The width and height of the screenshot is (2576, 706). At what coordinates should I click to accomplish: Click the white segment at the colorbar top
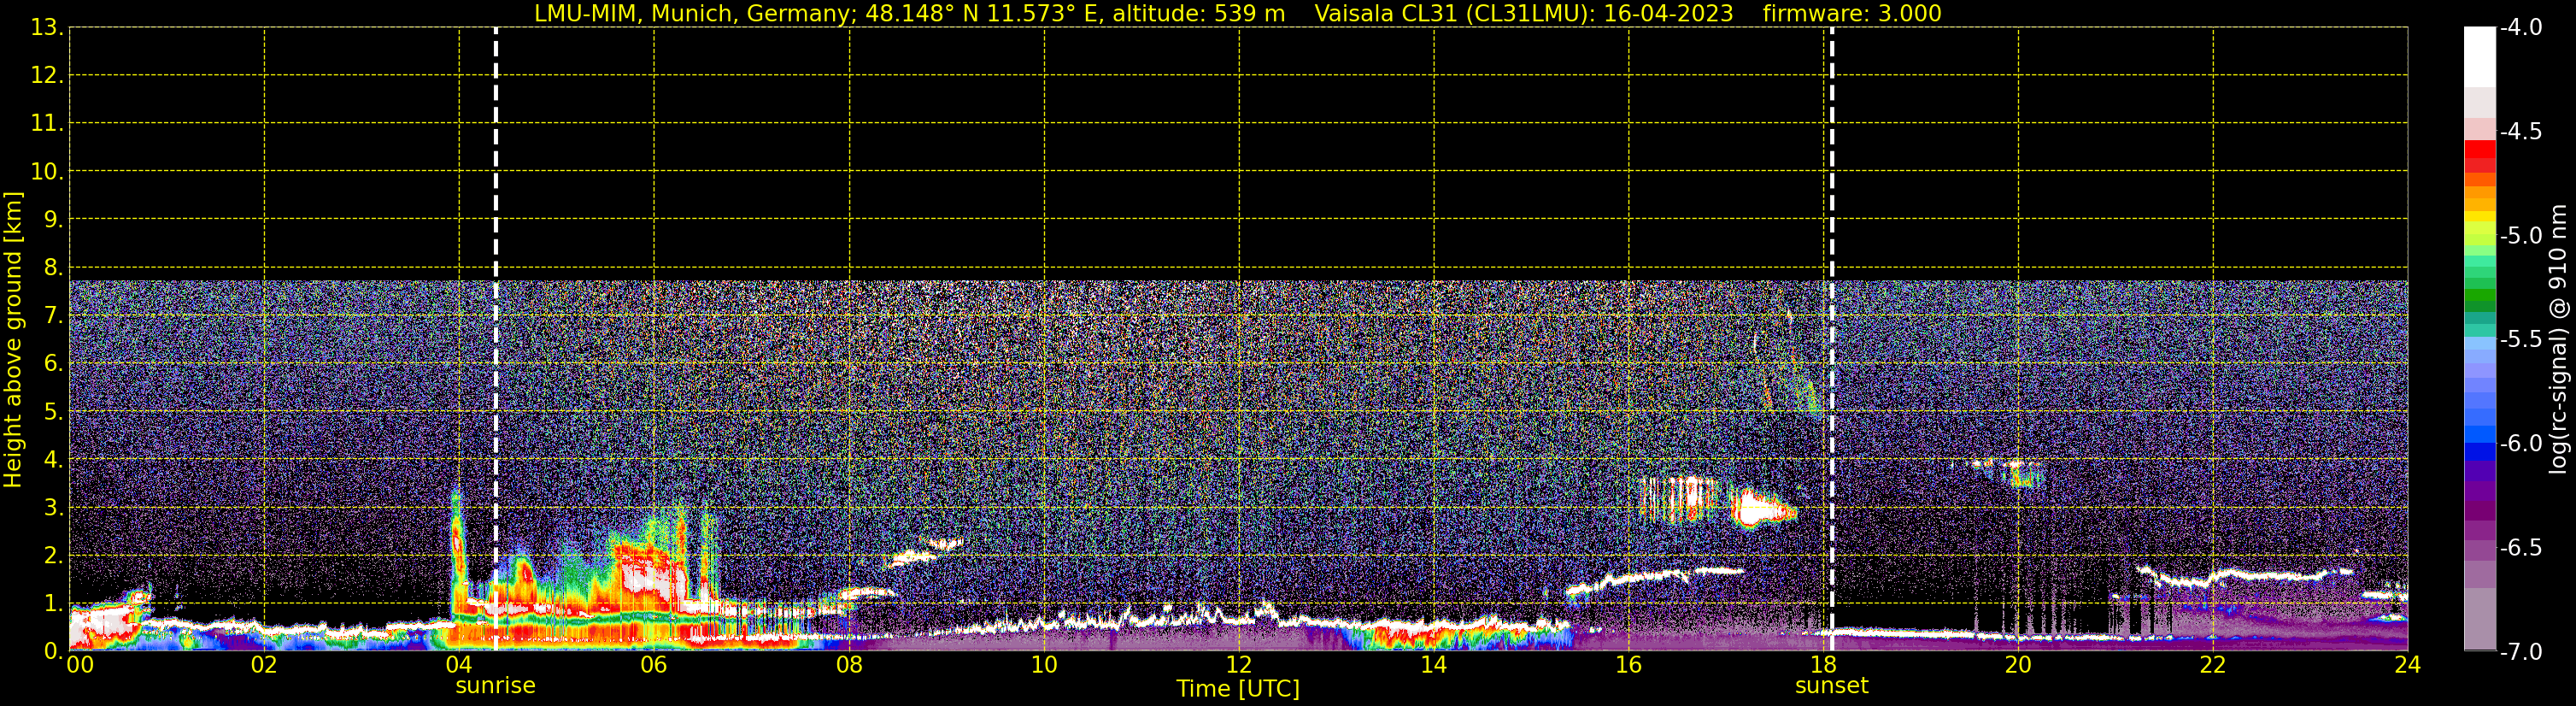point(2479,57)
